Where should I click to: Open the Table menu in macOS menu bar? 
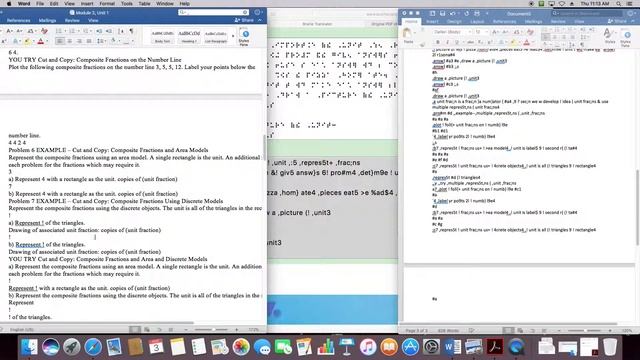(144, 4)
